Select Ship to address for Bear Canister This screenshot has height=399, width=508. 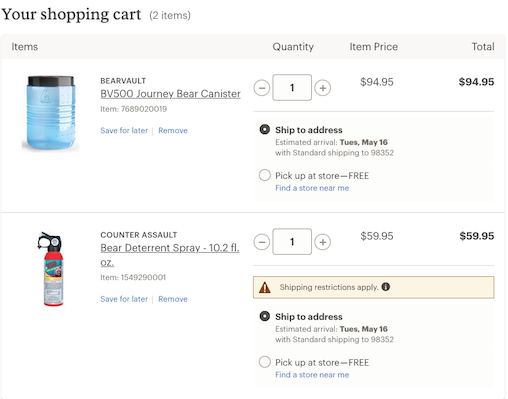(x=265, y=129)
